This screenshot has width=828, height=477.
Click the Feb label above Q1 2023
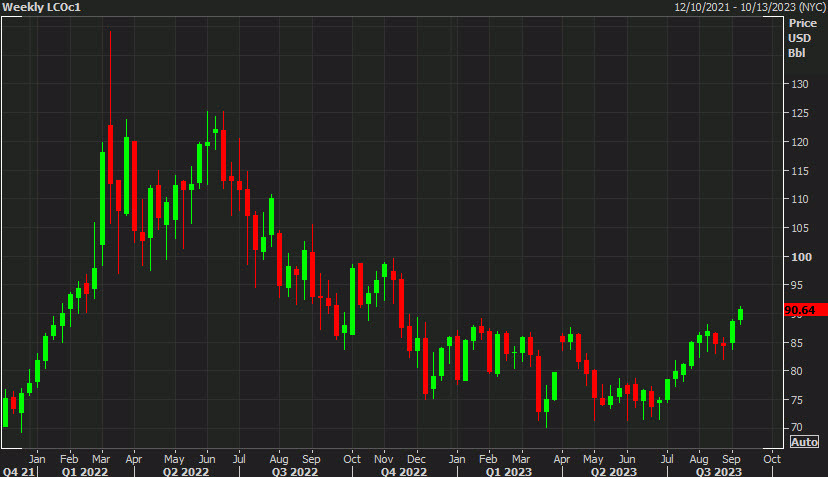click(x=487, y=459)
